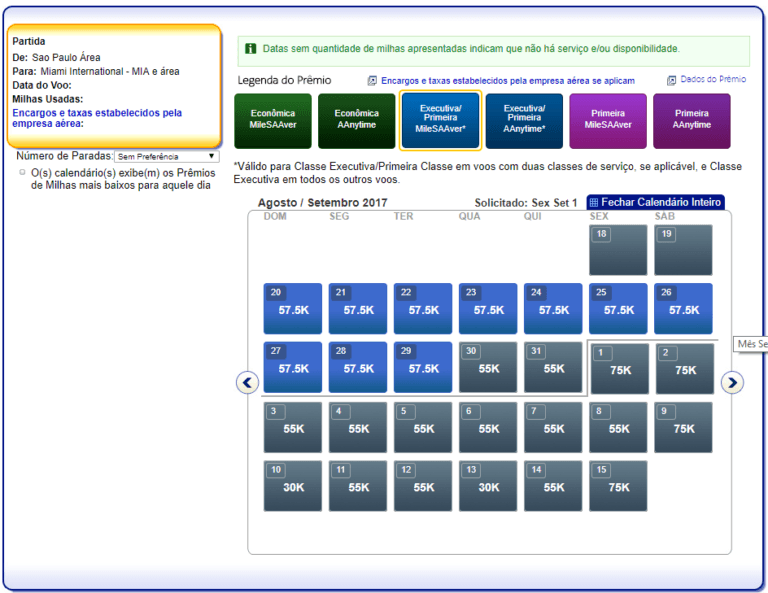Click the previous month arrow icon

point(247,382)
